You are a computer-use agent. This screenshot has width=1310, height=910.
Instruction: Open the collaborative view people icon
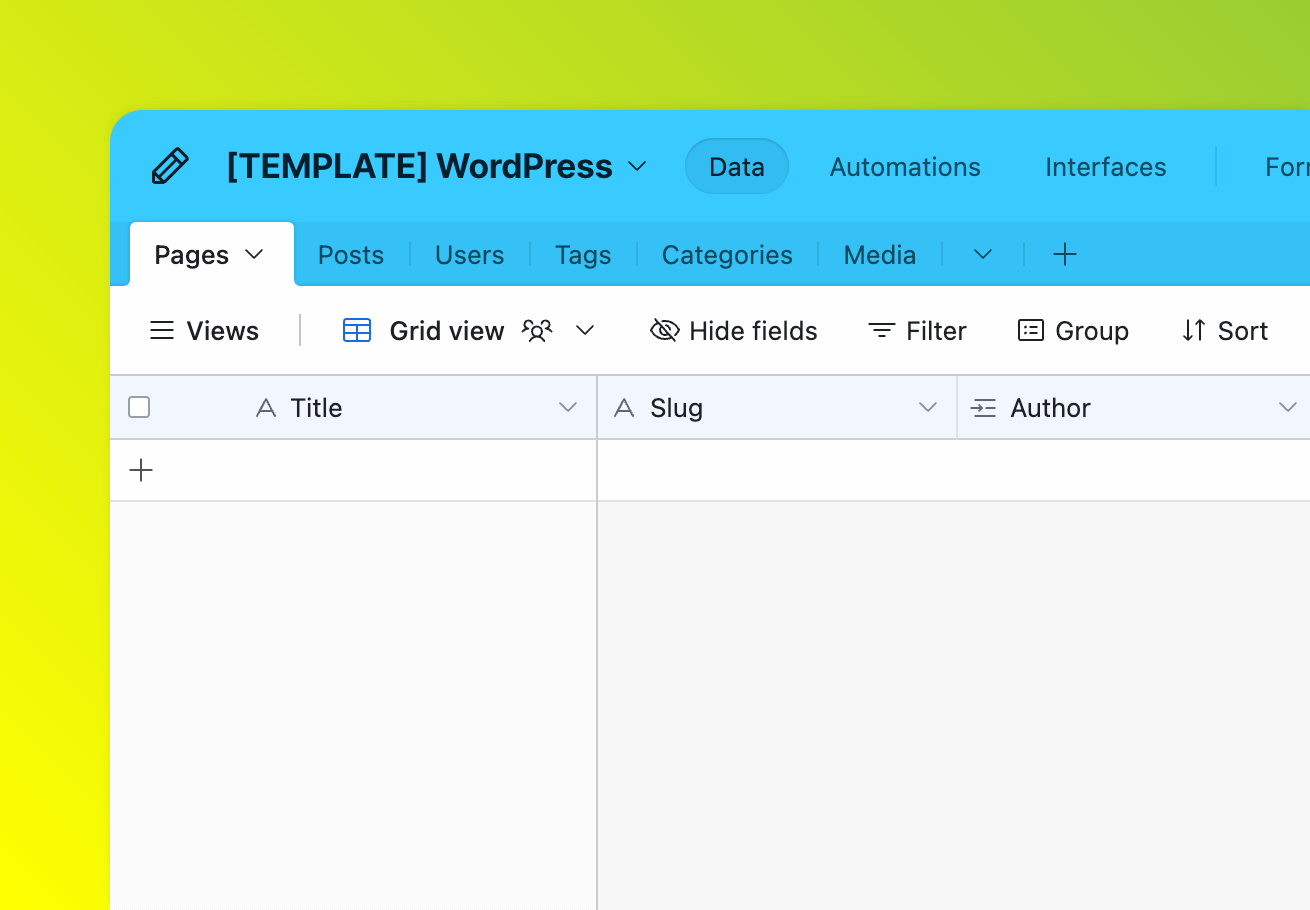tap(538, 331)
